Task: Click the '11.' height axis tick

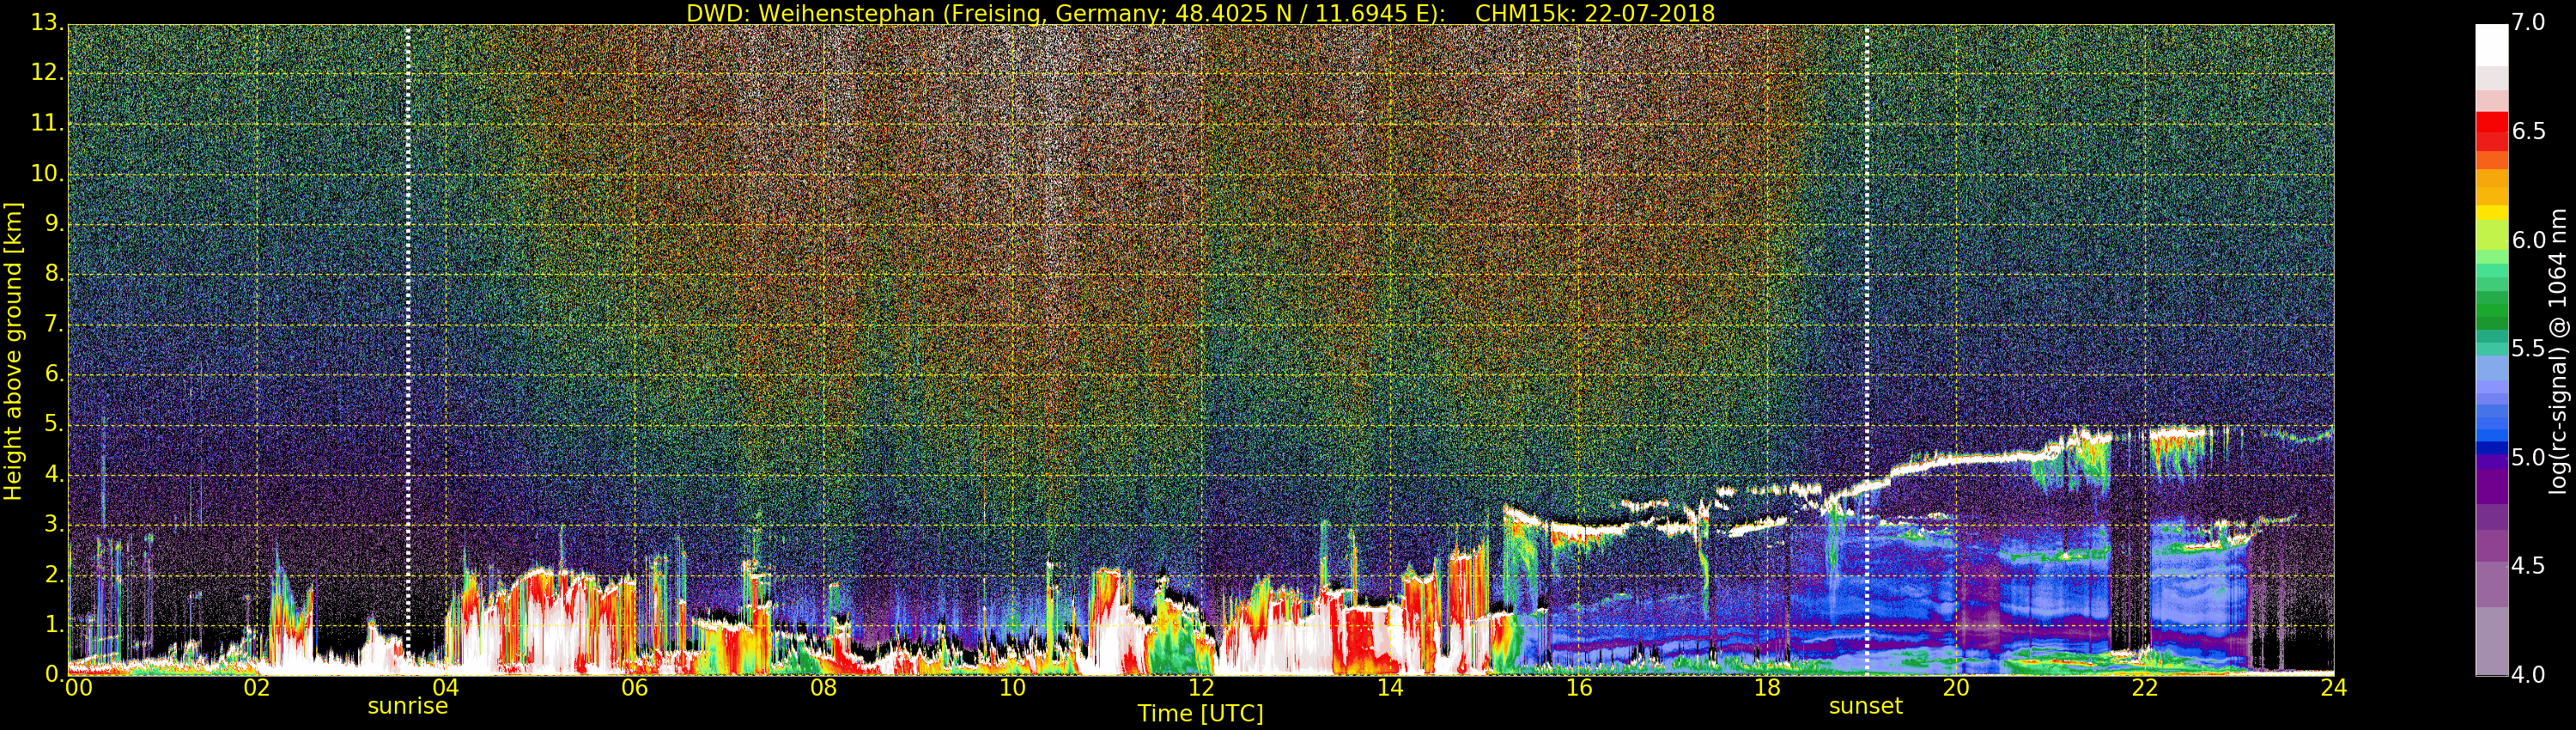Action: coord(48,124)
